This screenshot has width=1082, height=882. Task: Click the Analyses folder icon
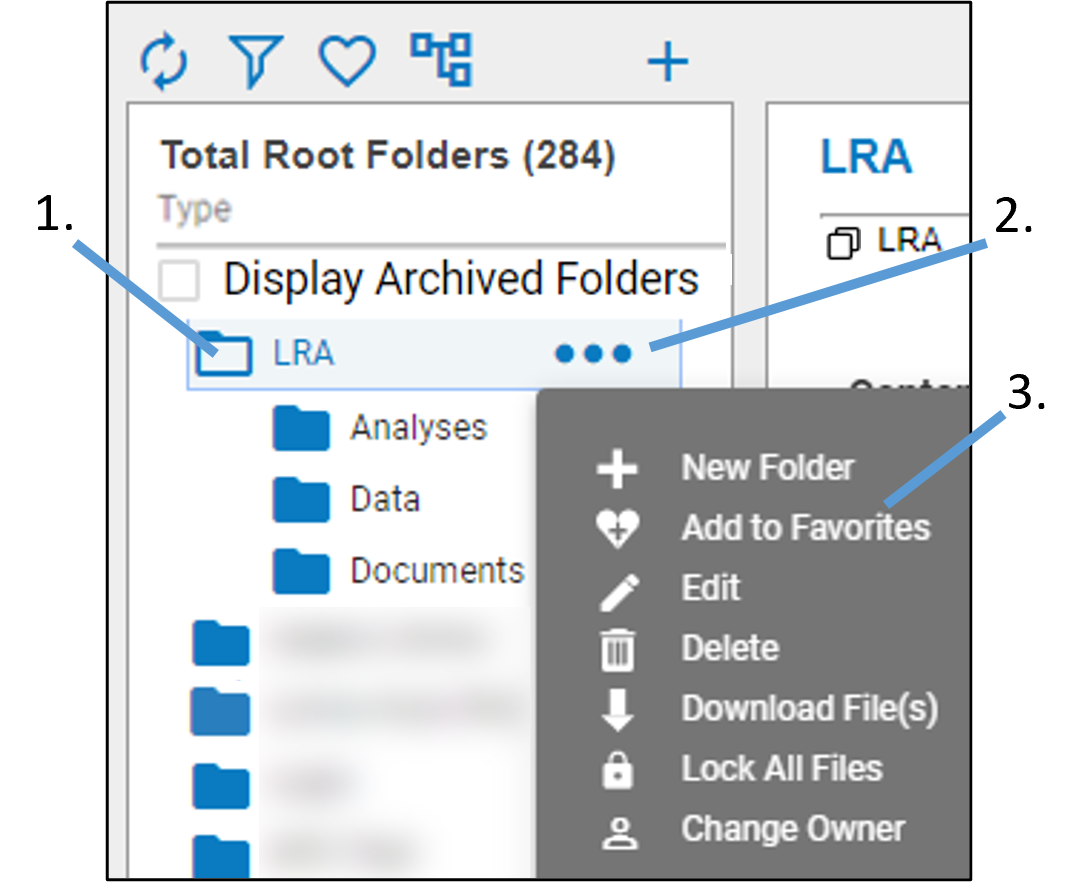301,429
